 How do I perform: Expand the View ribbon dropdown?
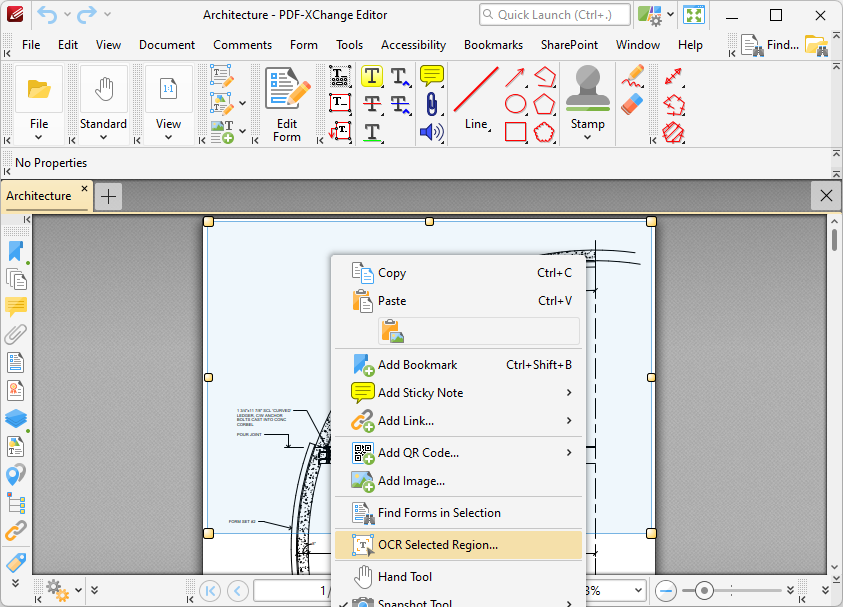168,137
